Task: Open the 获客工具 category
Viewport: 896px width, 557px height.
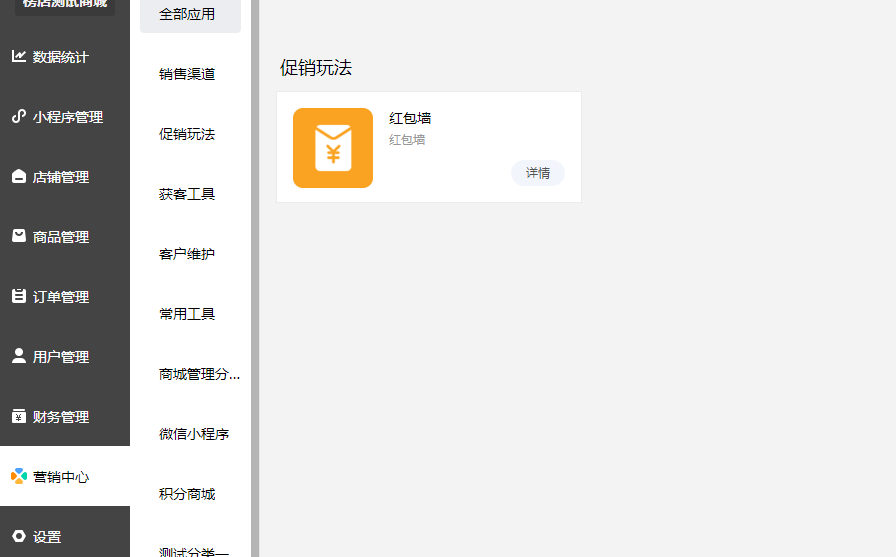Action: point(187,194)
